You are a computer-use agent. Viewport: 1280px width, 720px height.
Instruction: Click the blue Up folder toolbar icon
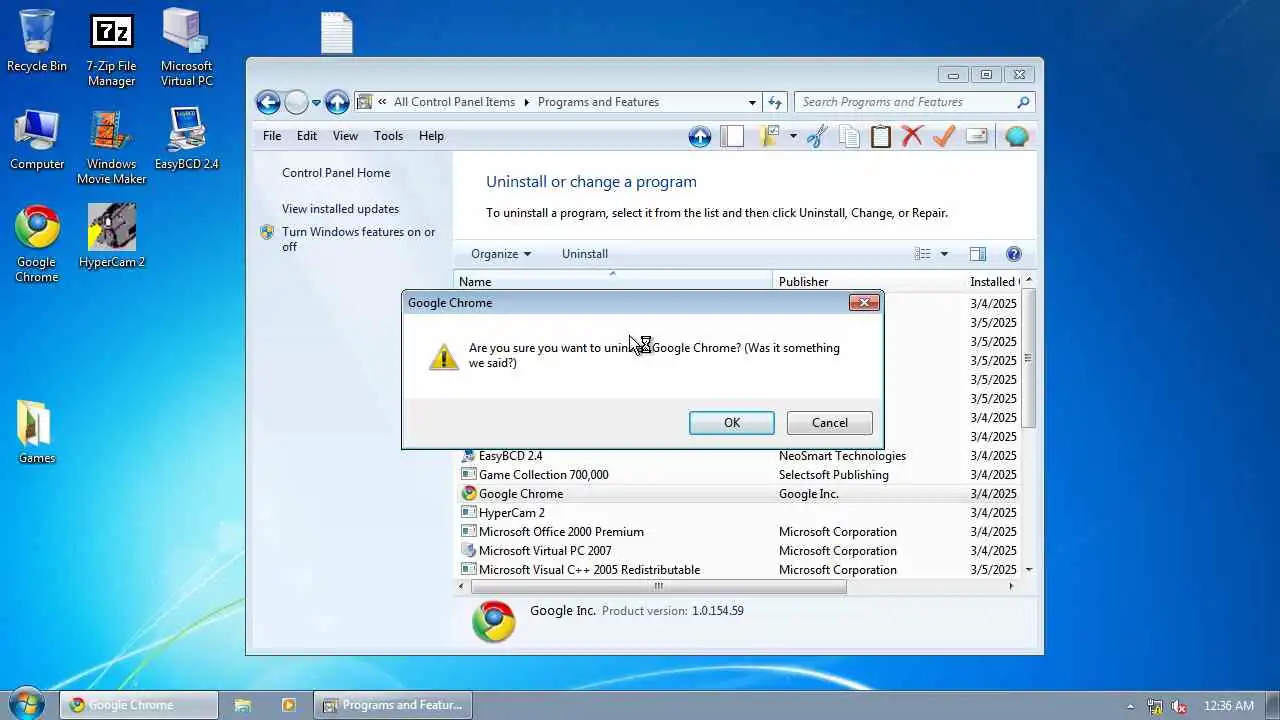click(x=700, y=137)
